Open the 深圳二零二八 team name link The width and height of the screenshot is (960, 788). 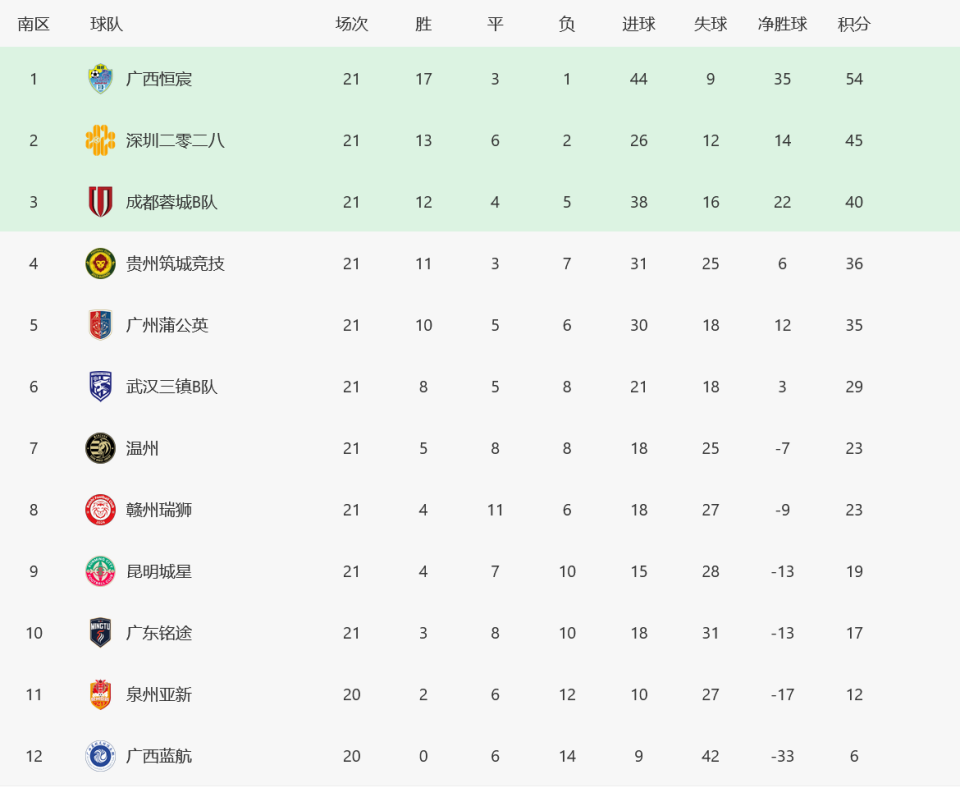(x=175, y=141)
